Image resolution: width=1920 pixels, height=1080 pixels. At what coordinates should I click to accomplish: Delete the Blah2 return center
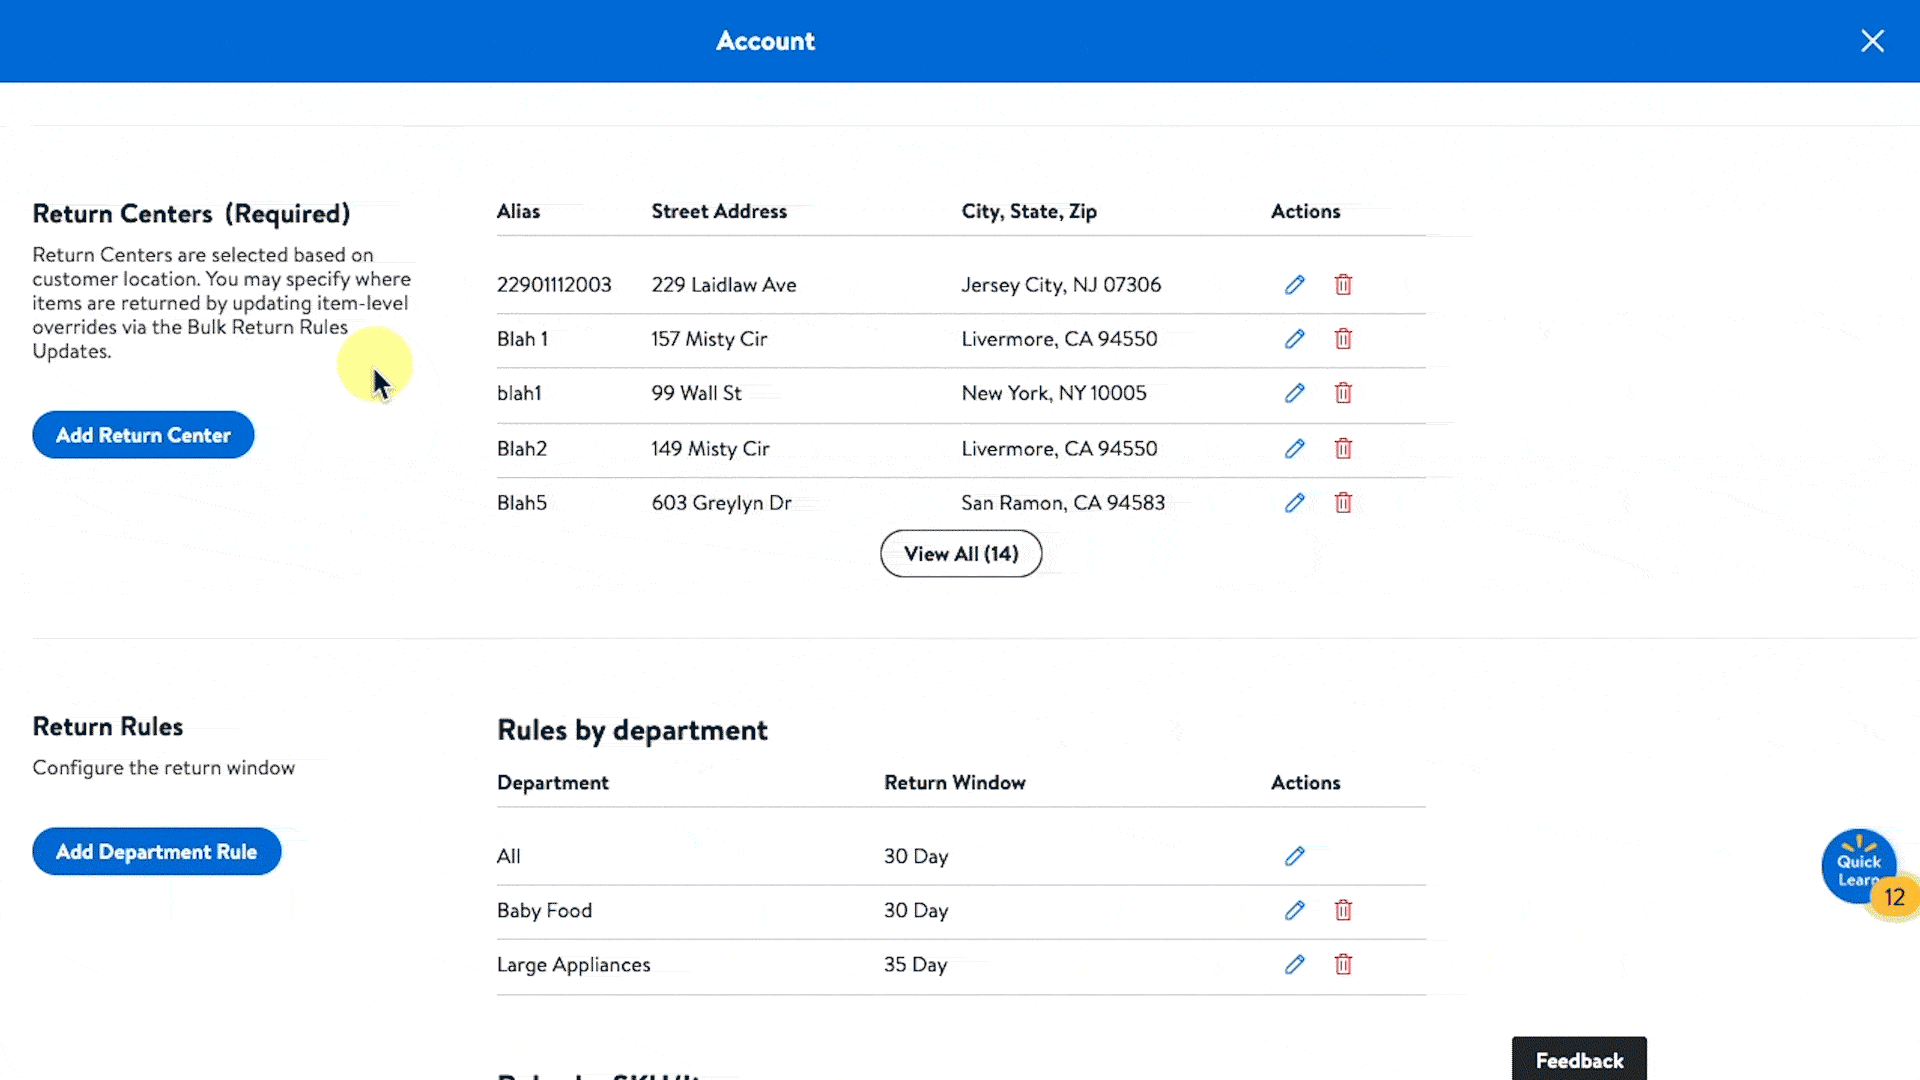[x=1343, y=449]
